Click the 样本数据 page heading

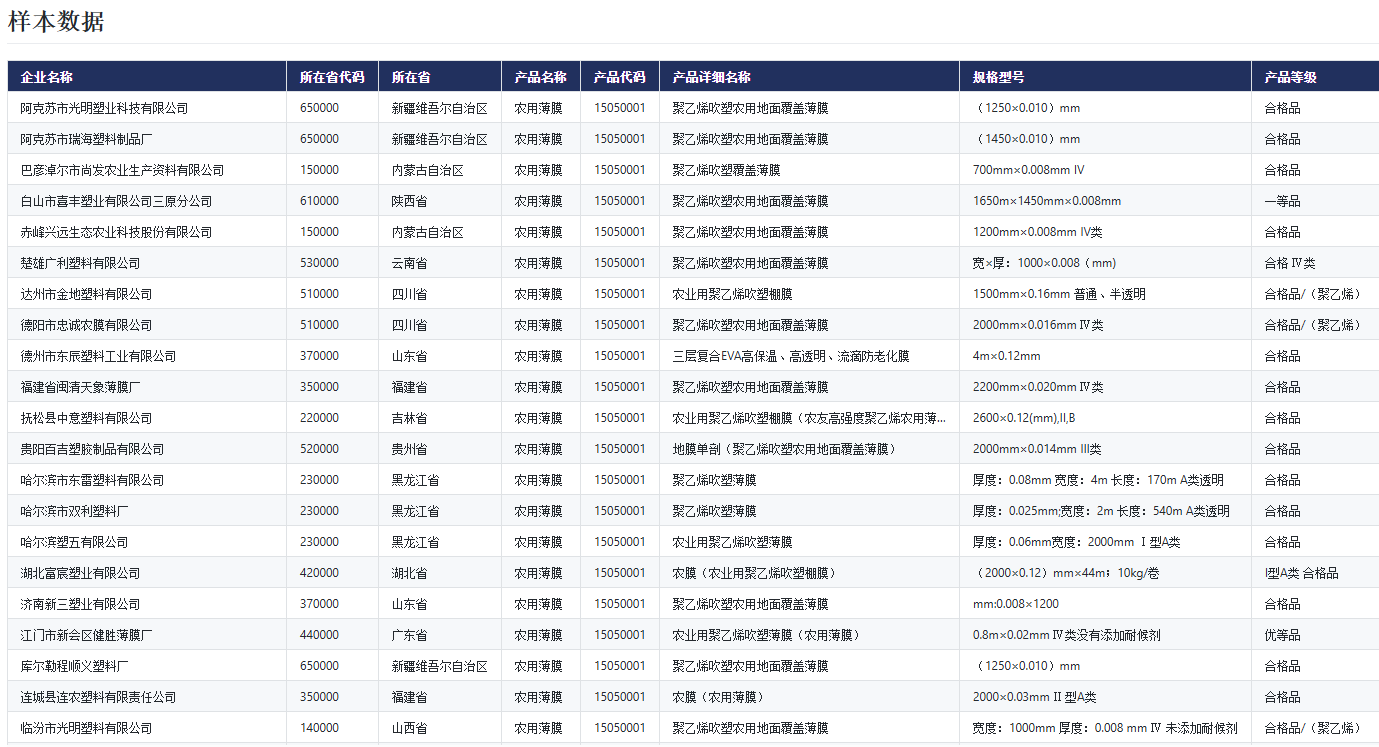56,21
